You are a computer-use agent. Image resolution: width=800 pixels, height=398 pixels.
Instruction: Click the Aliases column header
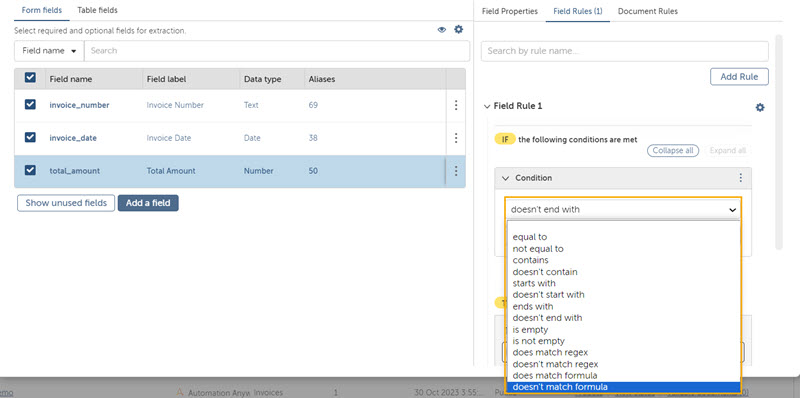321,79
